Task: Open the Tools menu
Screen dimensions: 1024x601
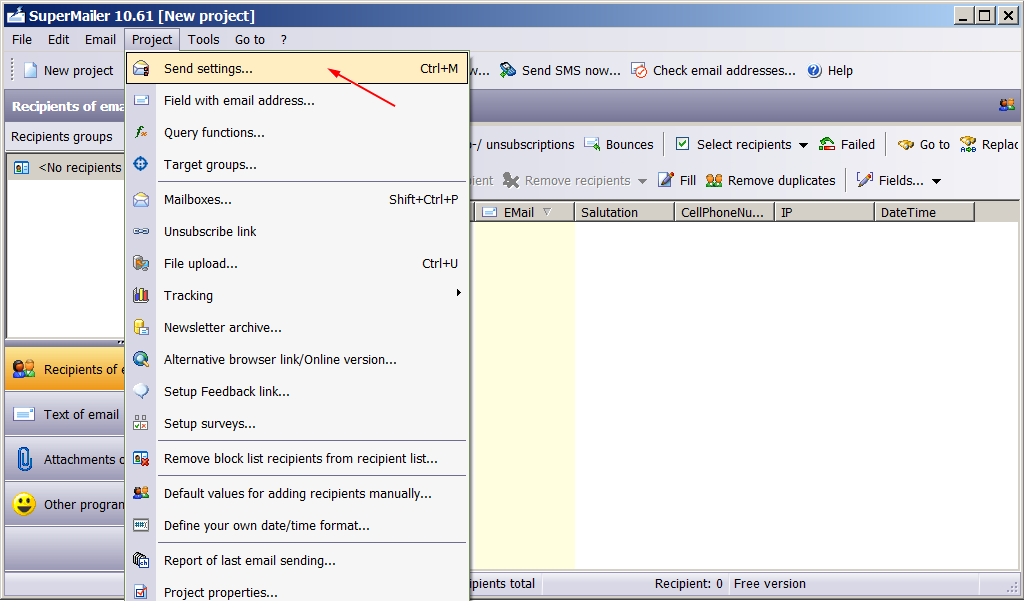Action: [x=203, y=40]
